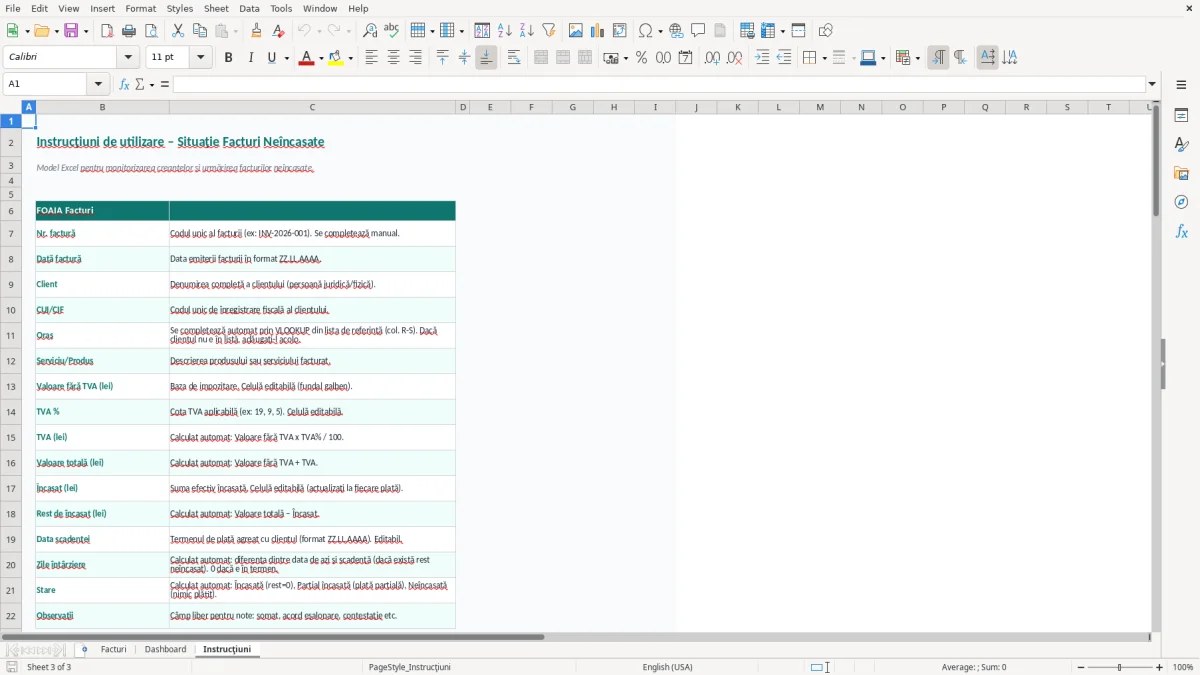Click the Sort Descending icon

tap(527, 31)
